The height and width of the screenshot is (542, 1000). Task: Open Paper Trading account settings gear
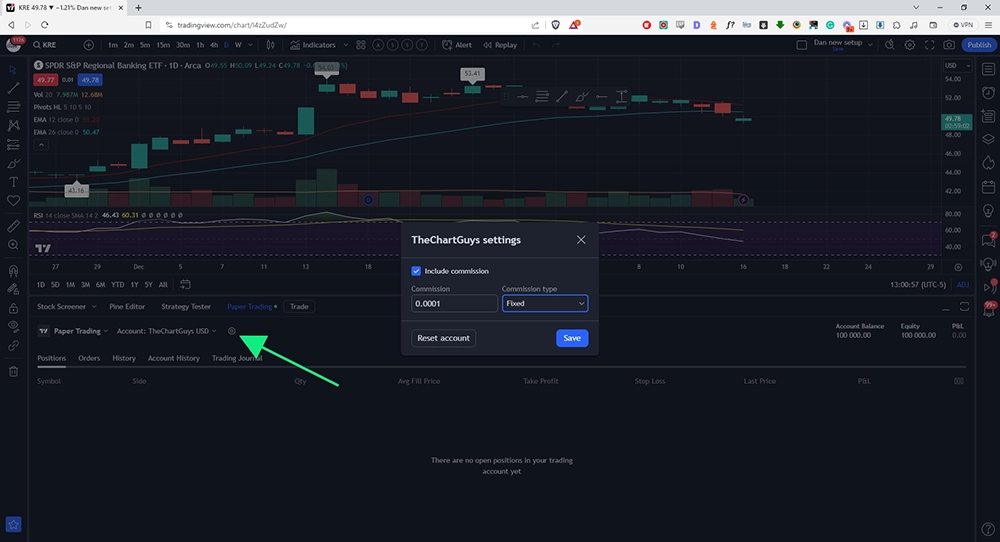point(232,331)
